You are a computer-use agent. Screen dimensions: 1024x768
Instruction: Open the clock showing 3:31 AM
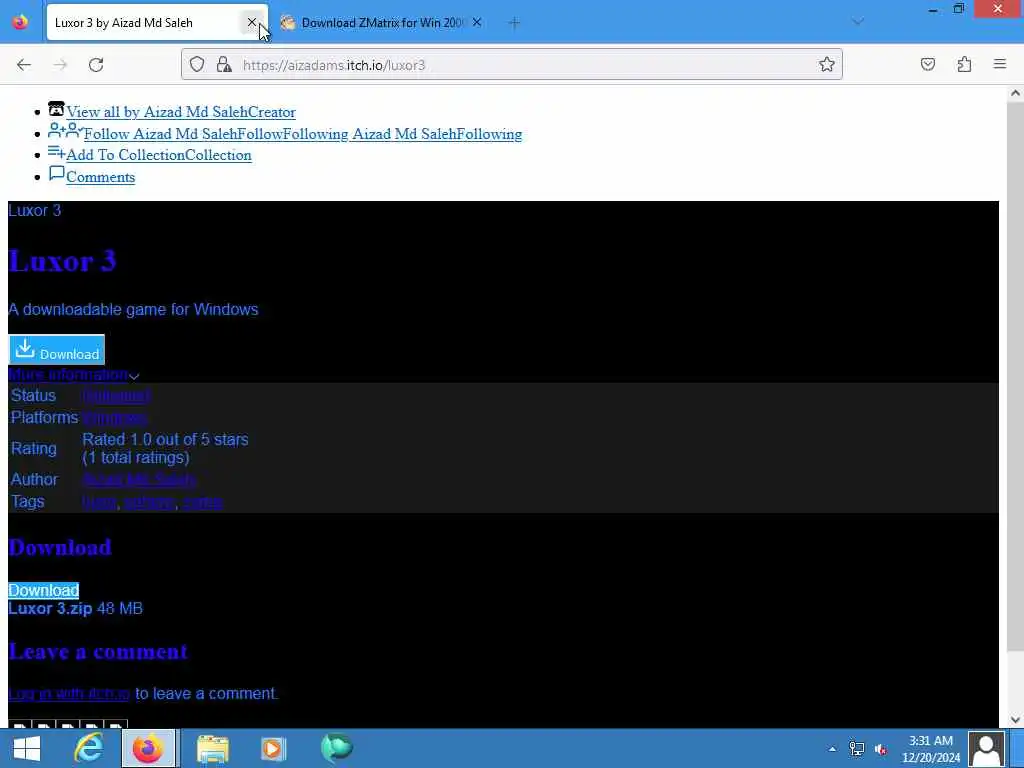[931, 749]
